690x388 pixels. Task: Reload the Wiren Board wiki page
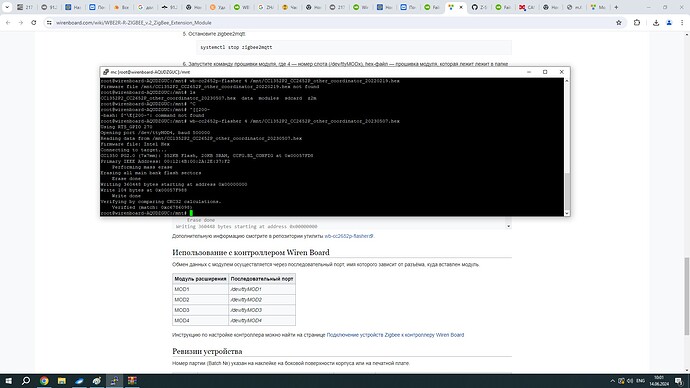(33, 22)
